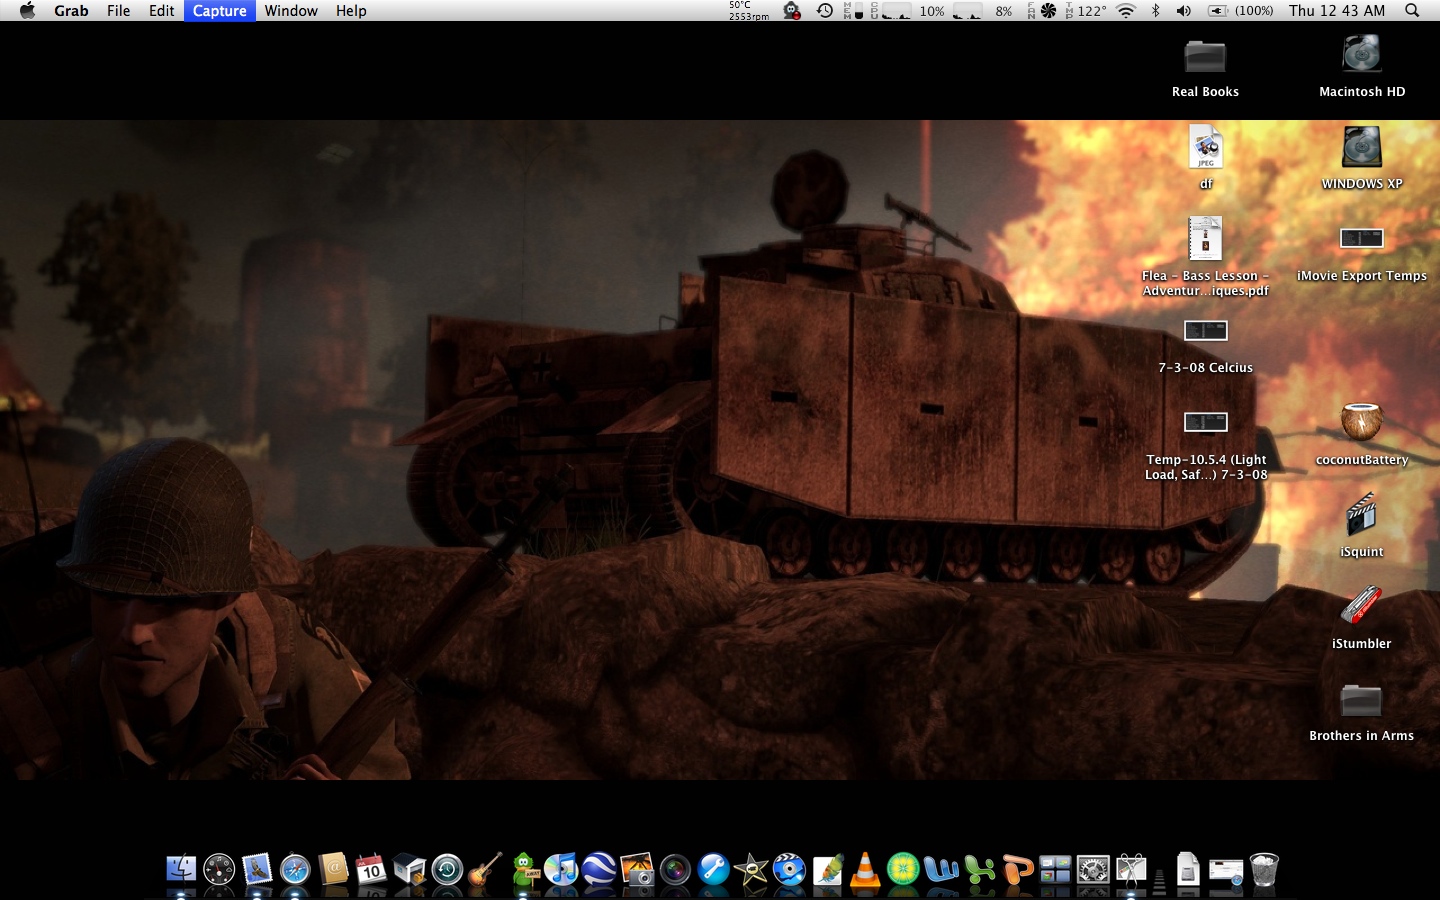
Task: Select the WINDOWS XP drive icon
Action: tap(1362, 158)
